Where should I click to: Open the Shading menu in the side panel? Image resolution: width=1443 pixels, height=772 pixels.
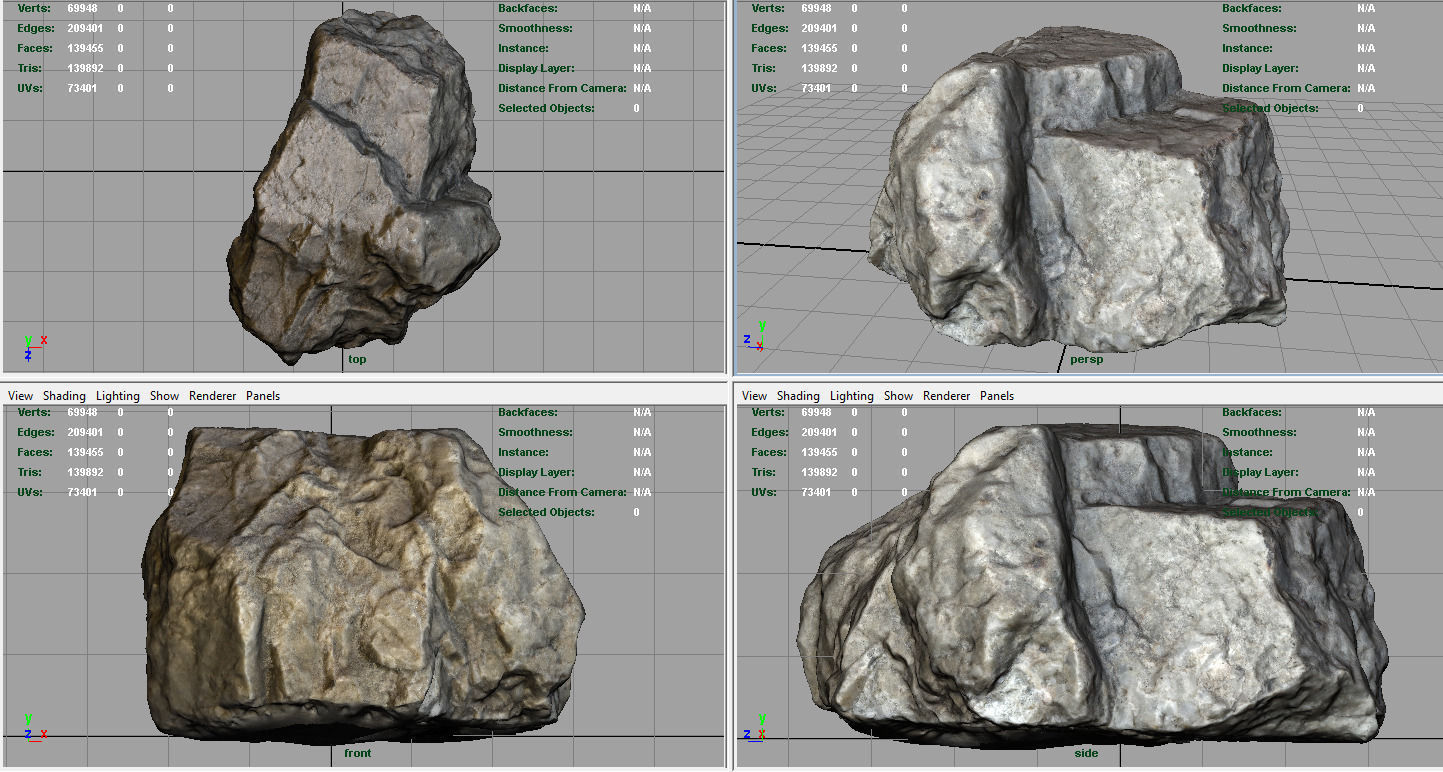[798, 396]
